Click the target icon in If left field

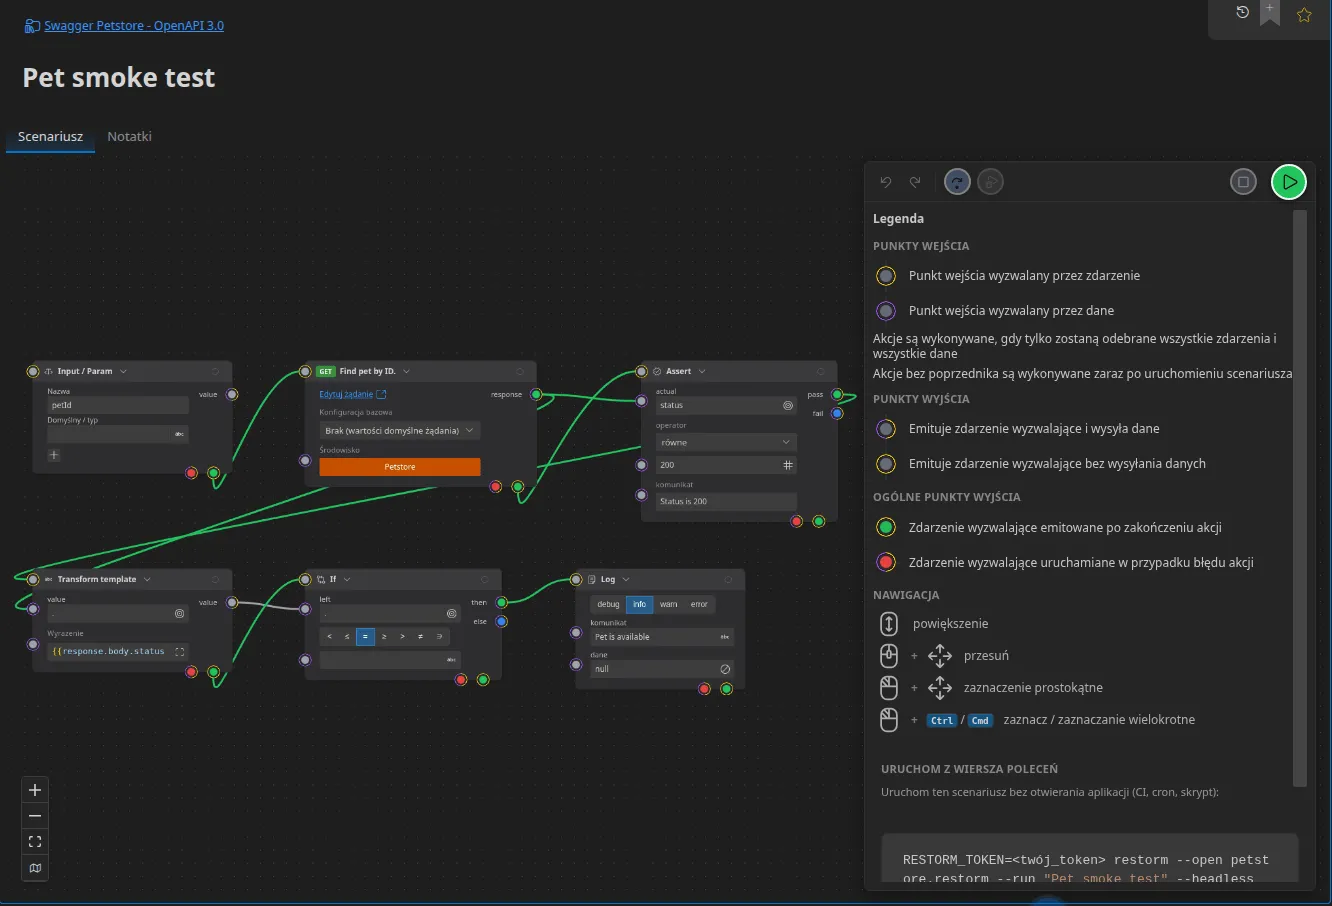452,613
